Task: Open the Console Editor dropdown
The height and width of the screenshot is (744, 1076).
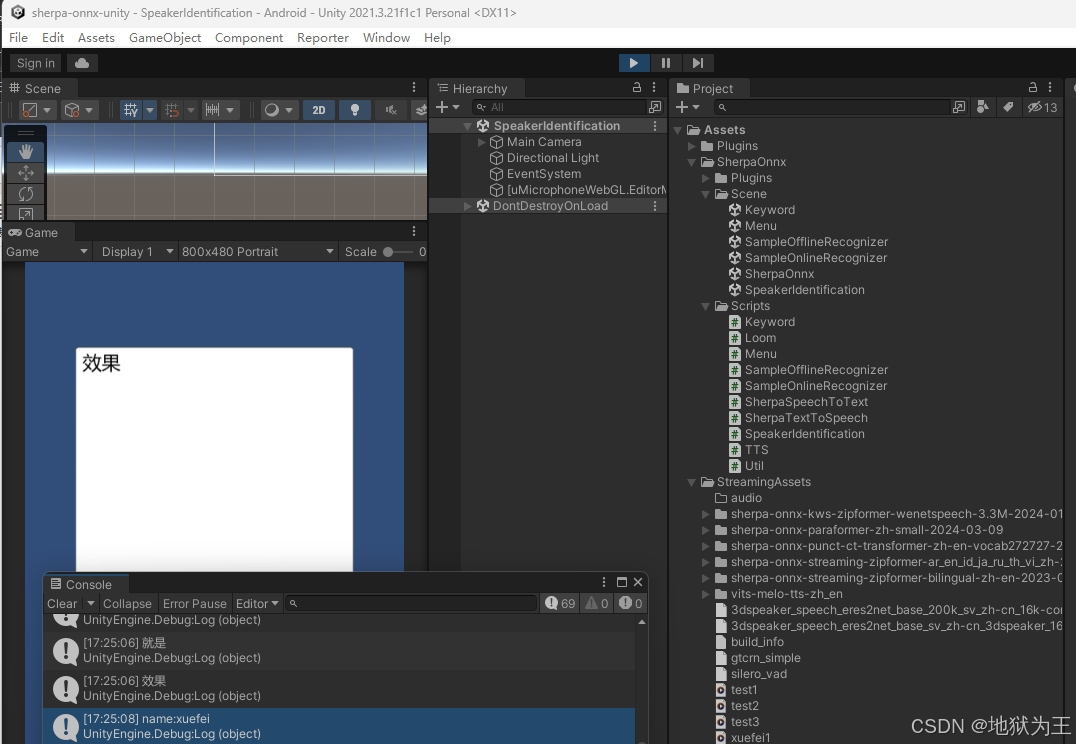Action: point(257,603)
